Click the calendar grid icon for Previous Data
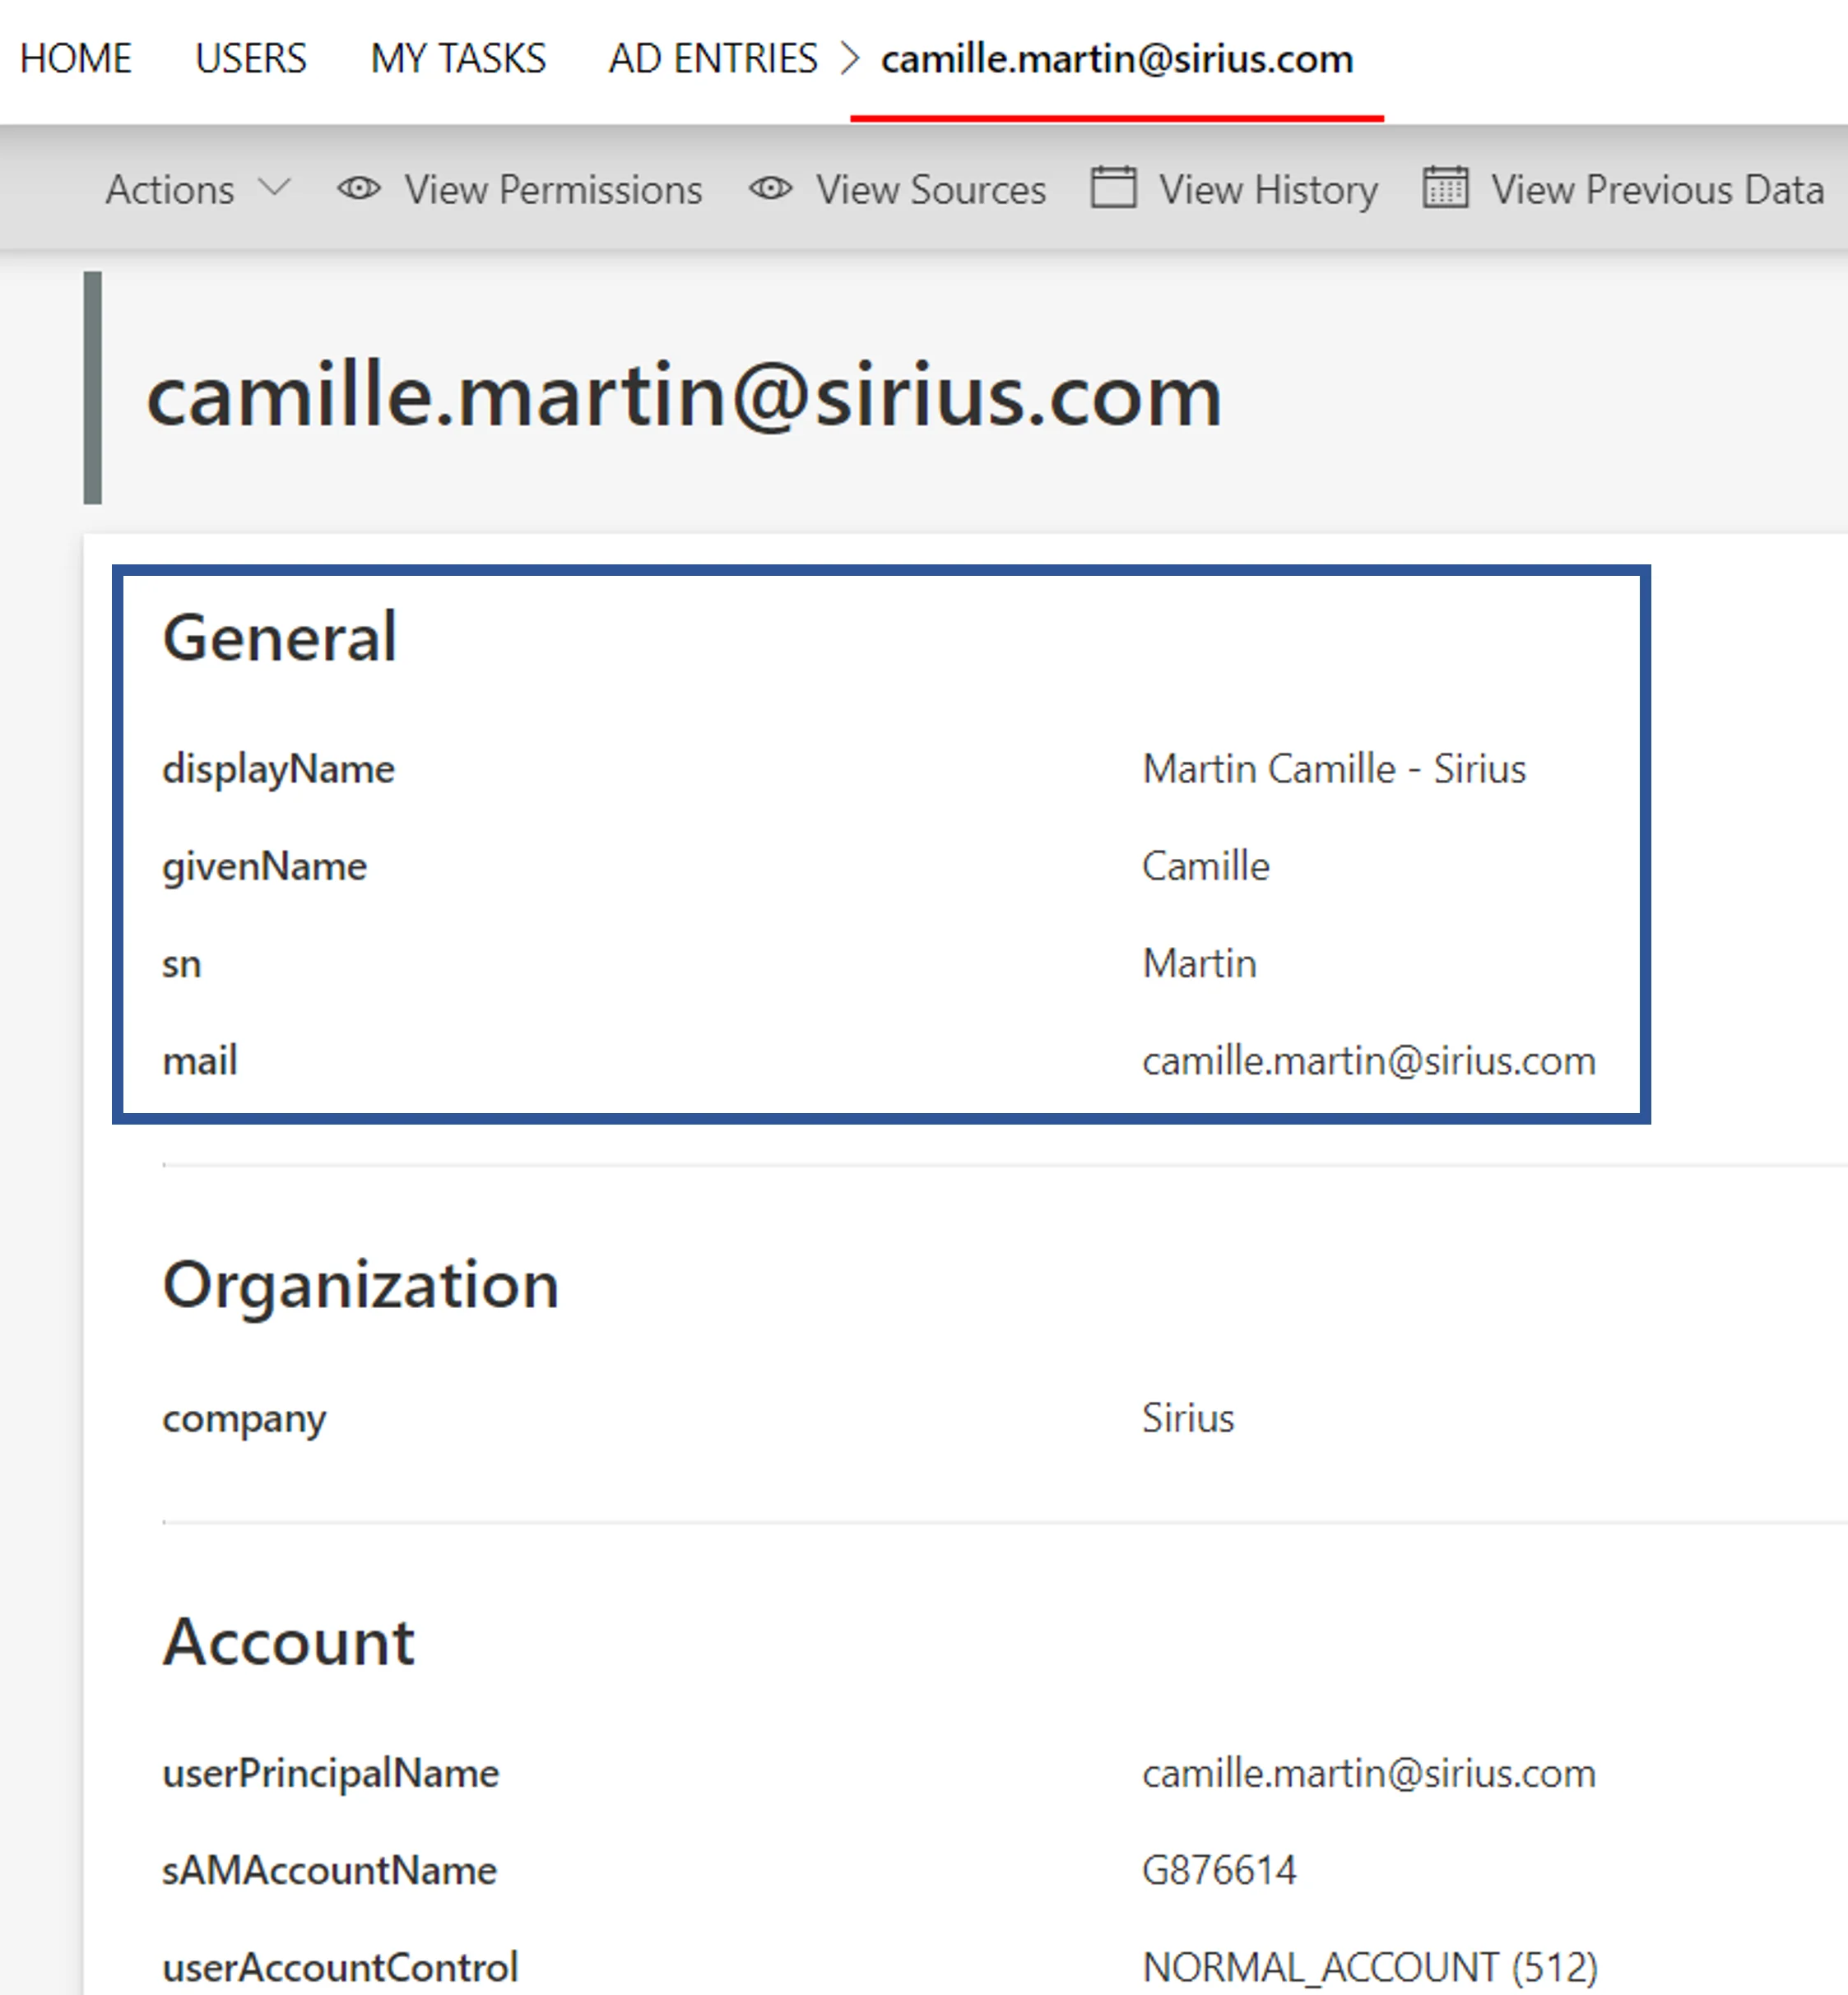The image size is (1848, 1995). click(1445, 187)
